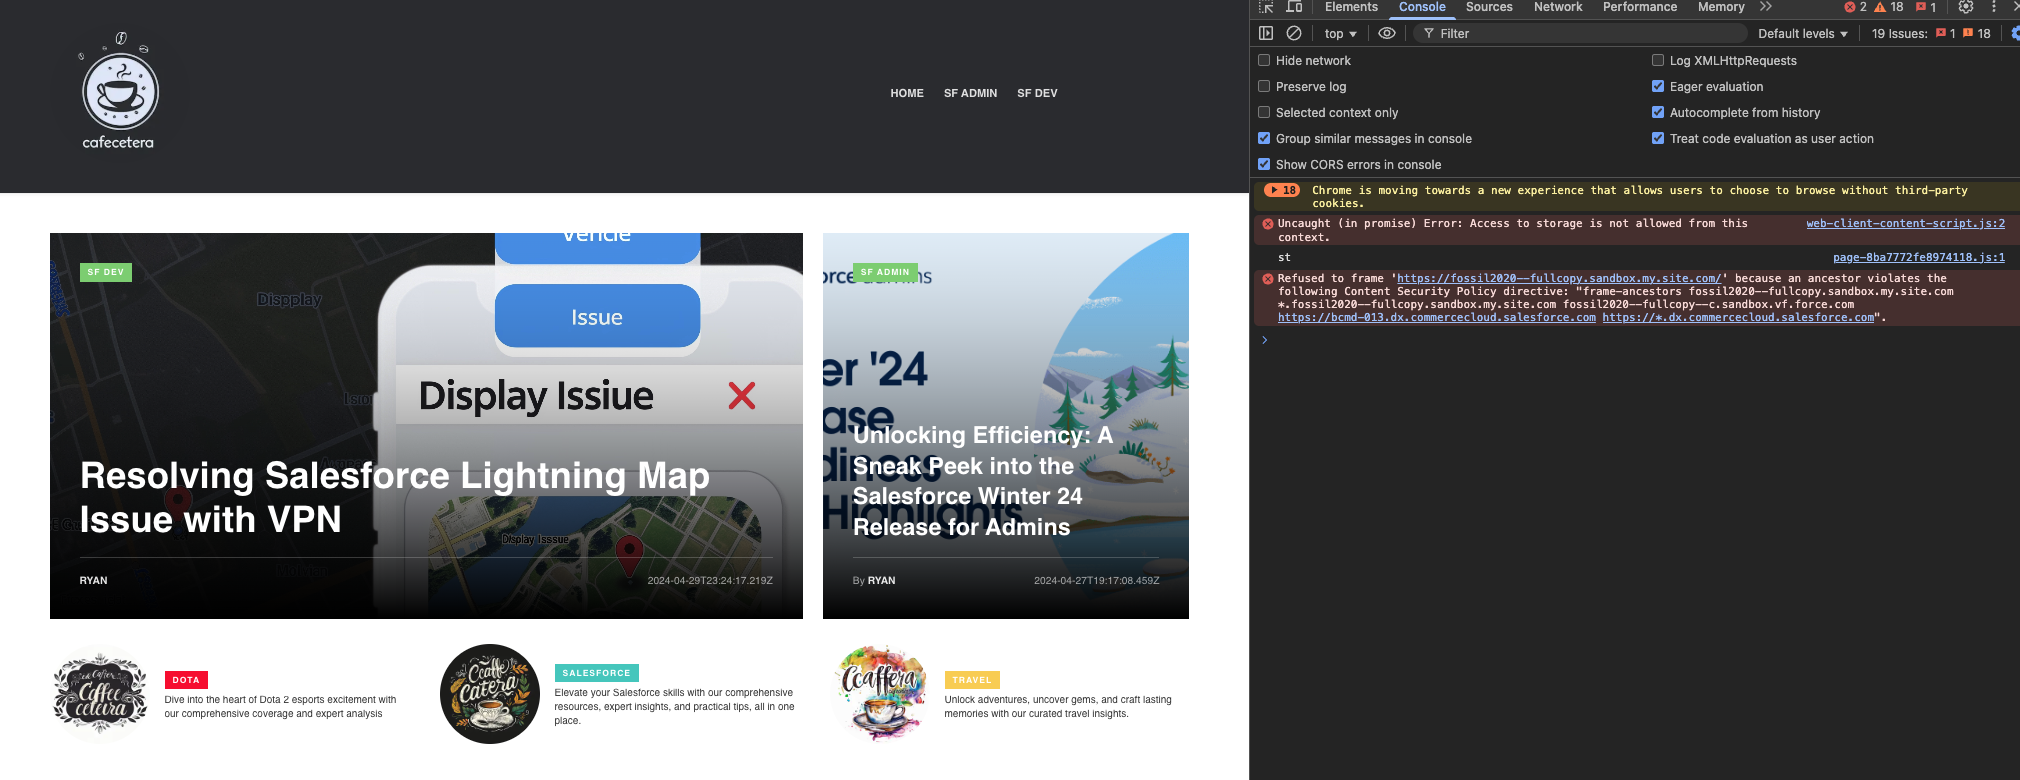Open the Sources tab
This screenshot has width=2020, height=780.
coord(1489,7)
